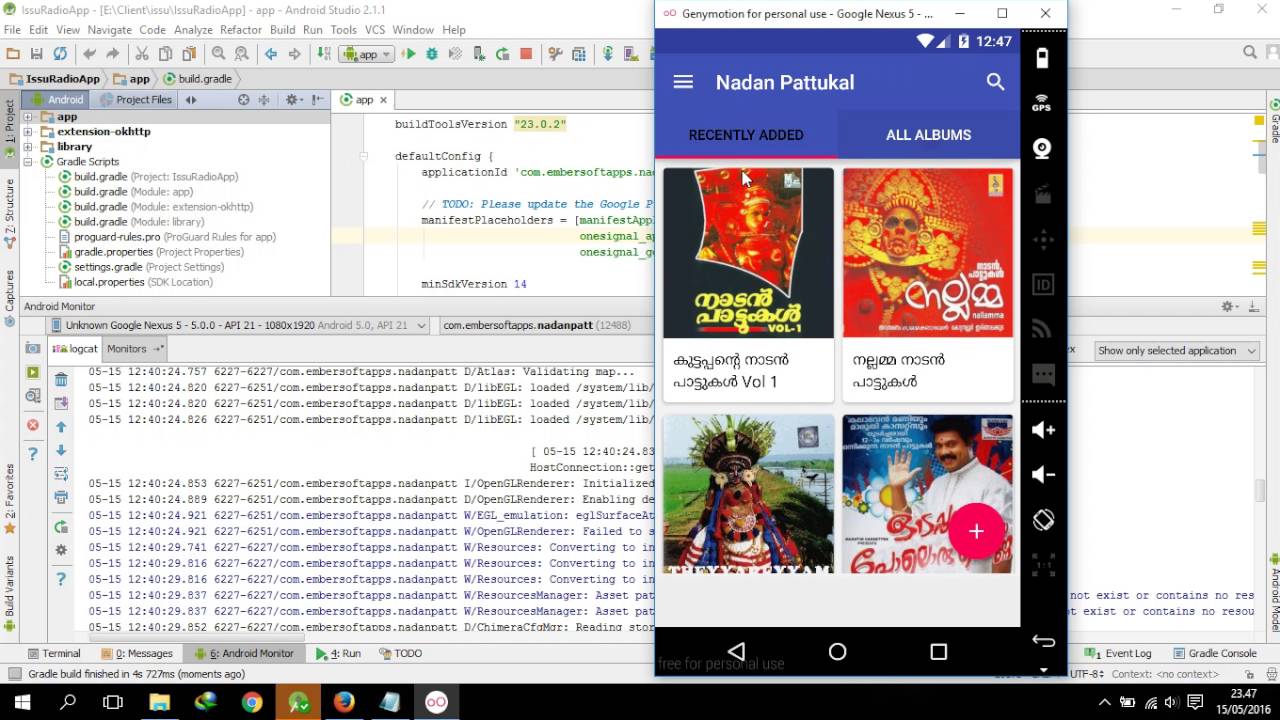Screen dimensions: 1280x720
Task: Open the Build menu
Action: pos(283,30)
